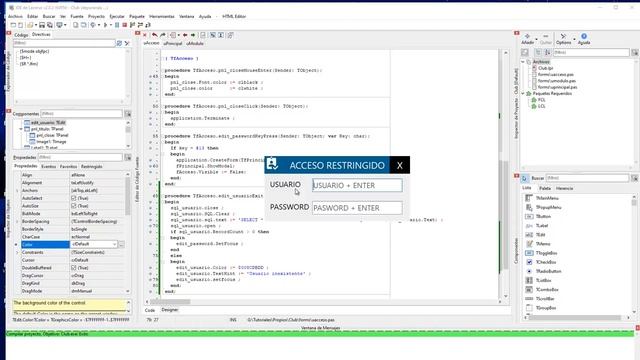Switch to the uModulo editor tab
This screenshot has height=360, width=640.
point(195,43)
